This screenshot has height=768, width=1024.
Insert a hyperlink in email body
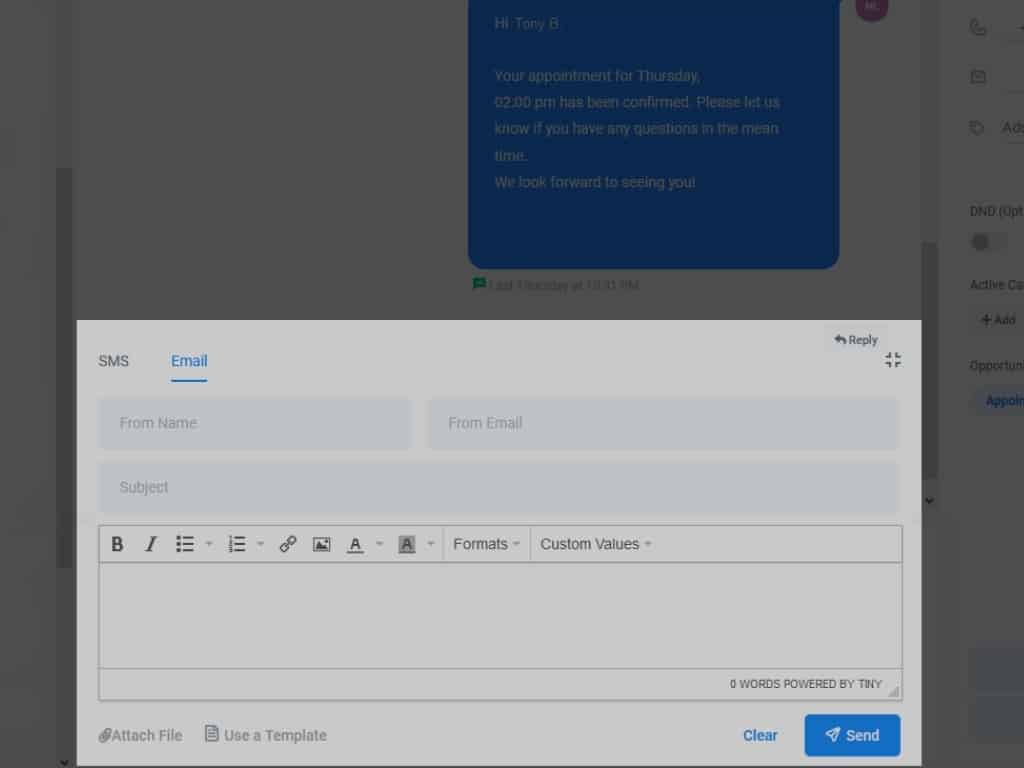288,544
